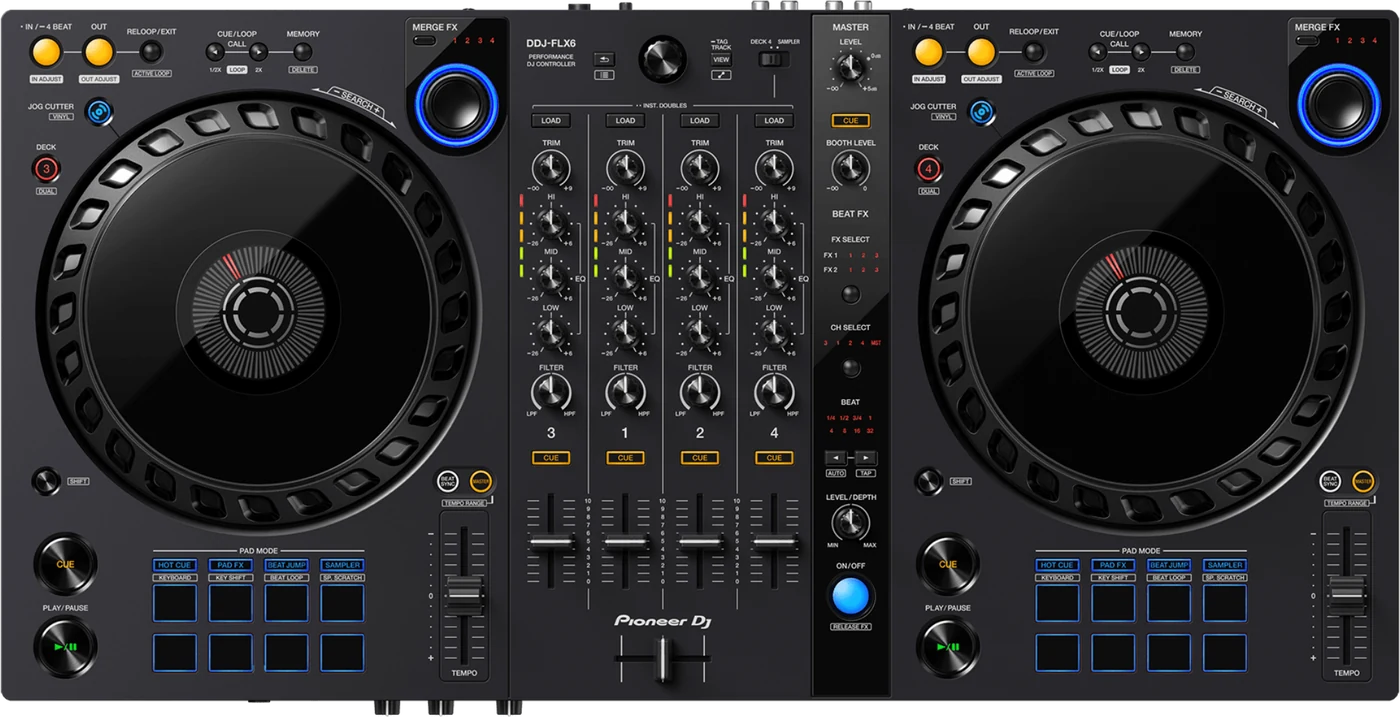This screenshot has height=717, width=1400.
Task: Tap the left deck MEMORY button
Action: pos(303,52)
